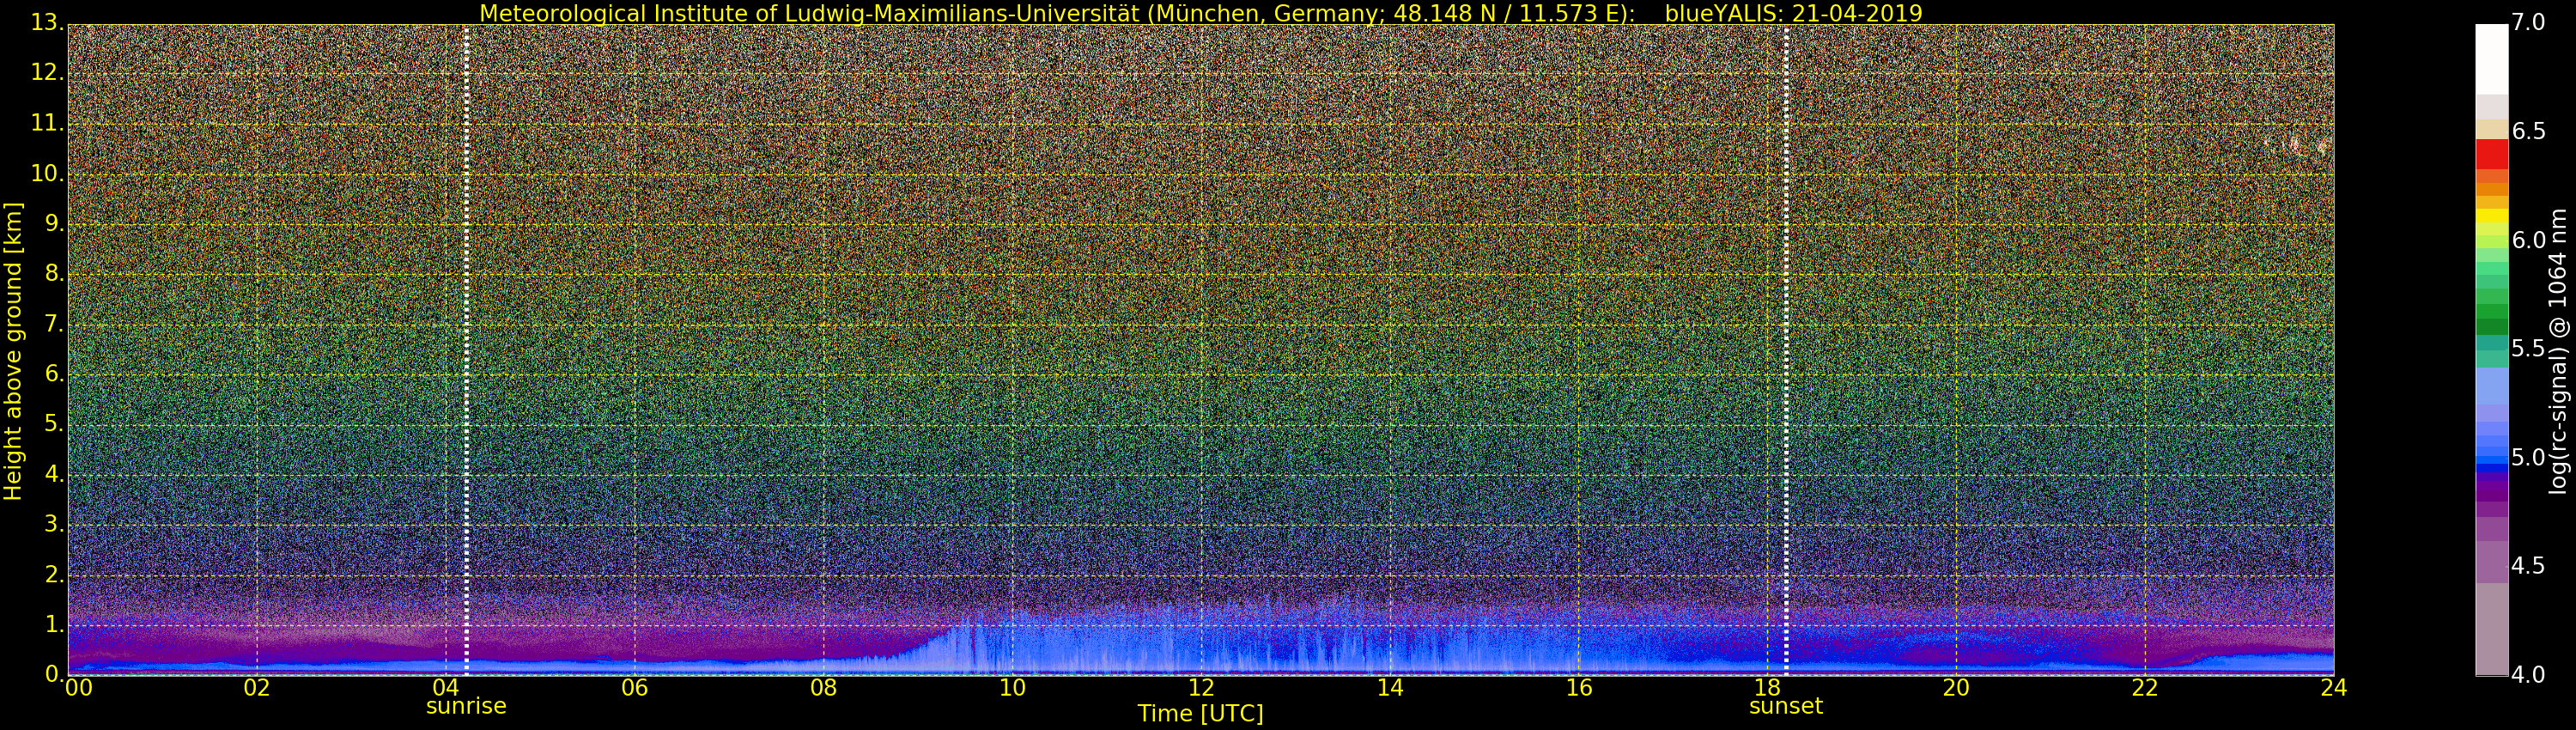Click the height axis tick label '12.'

49,73
